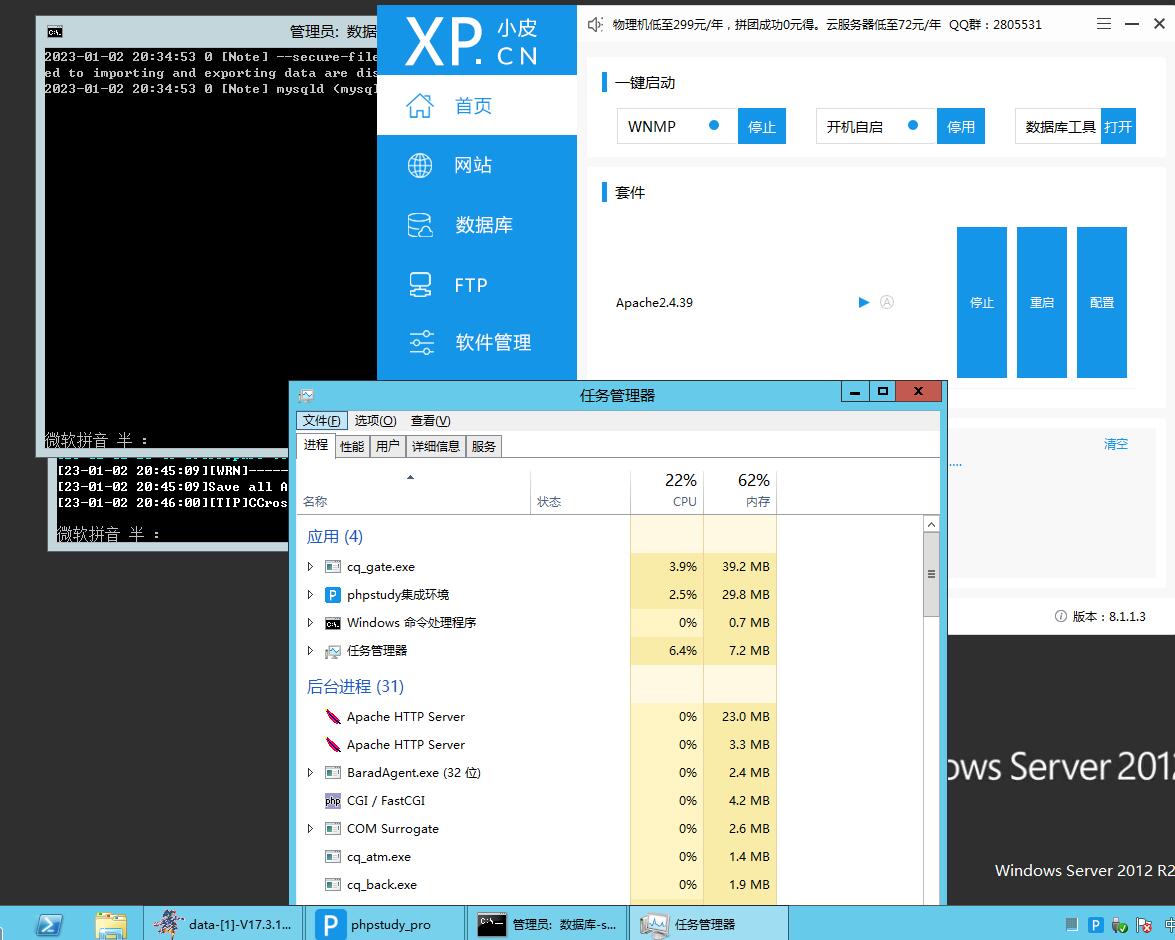Click the Apache 配置 tile button

(x=1102, y=302)
